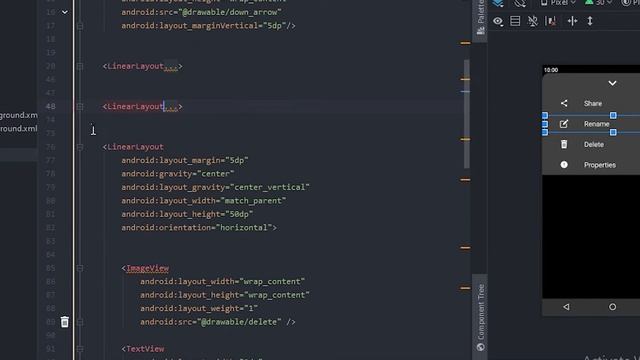The height and width of the screenshot is (360, 640).
Task: Collapse the TextView fold marker in gutter
Action: click(80, 349)
